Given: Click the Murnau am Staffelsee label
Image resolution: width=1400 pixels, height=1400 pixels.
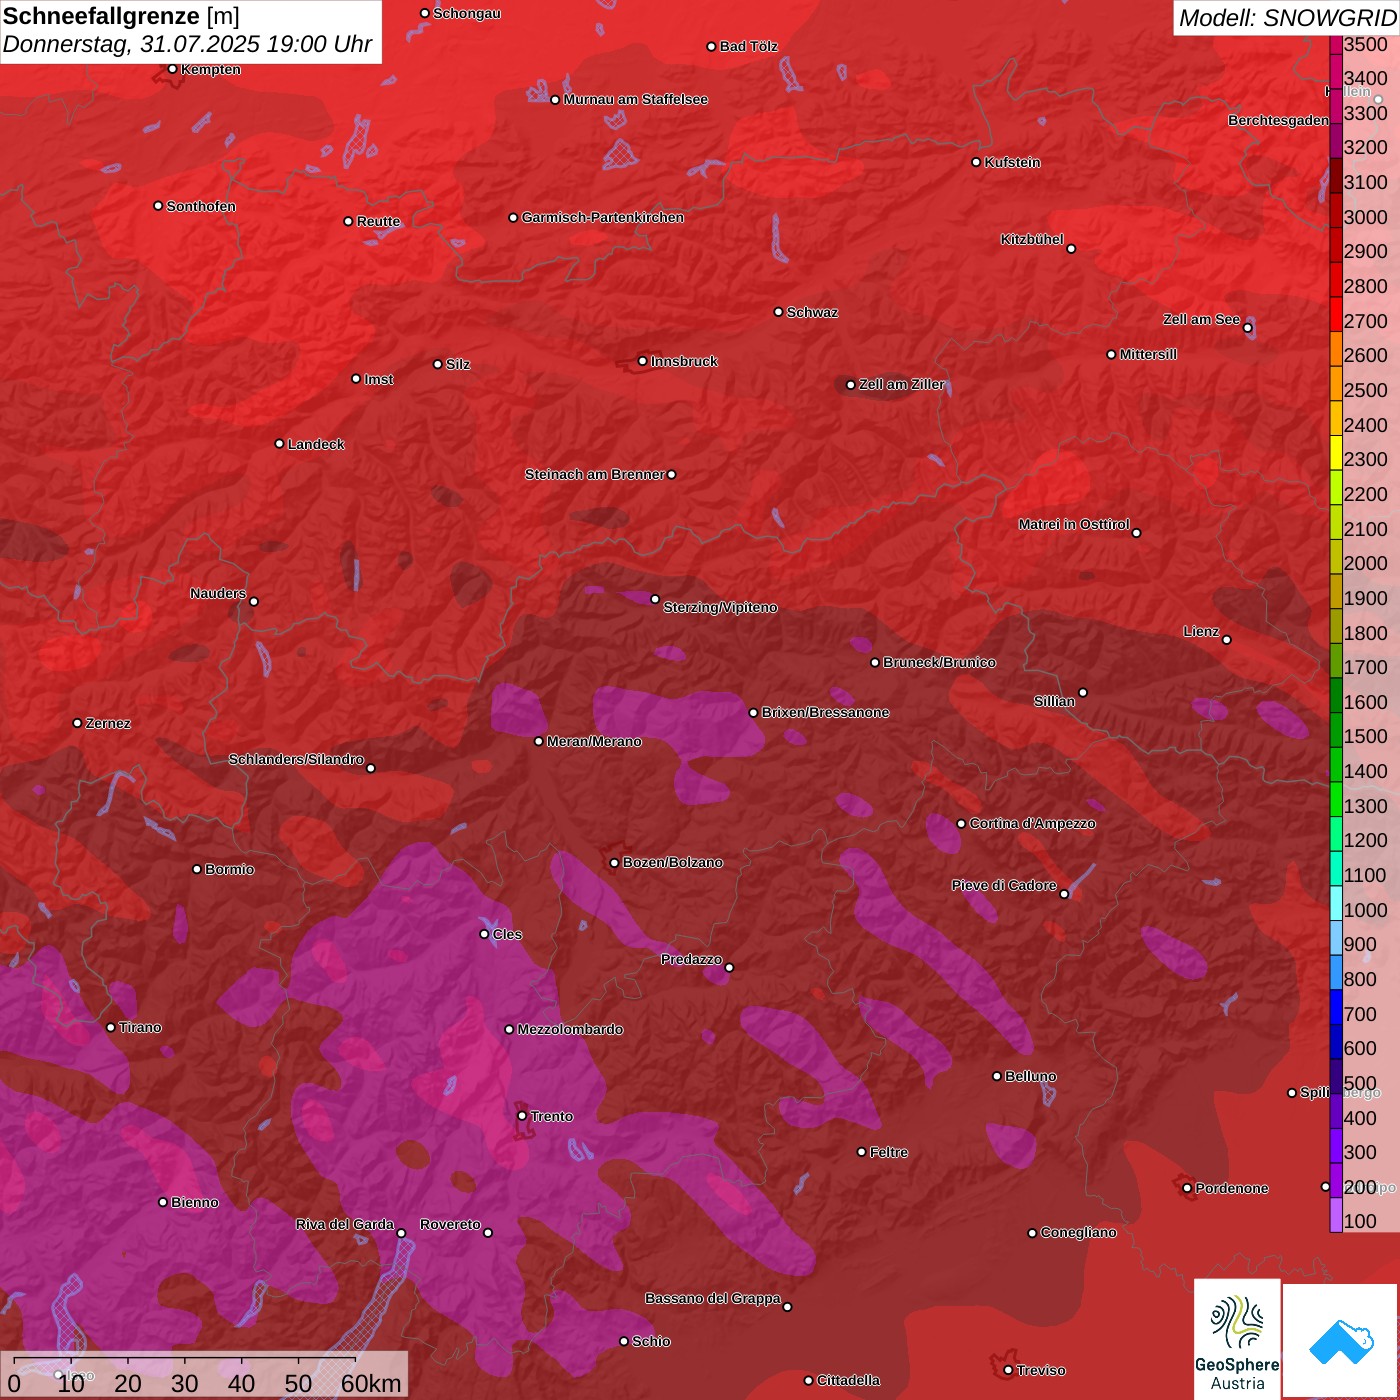Looking at the screenshot, I should [x=635, y=99].
